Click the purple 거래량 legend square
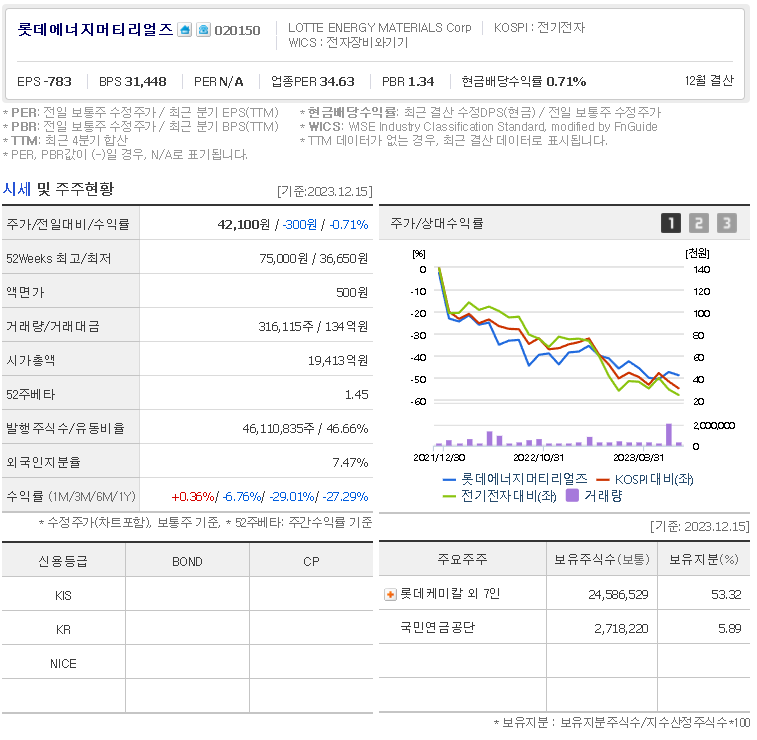Screen dimensions: 757x740 coord(572,496)
